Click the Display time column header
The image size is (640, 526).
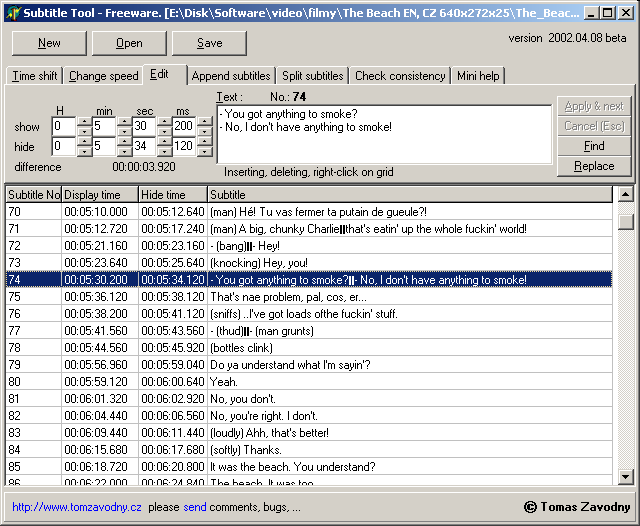click(100, 195)
